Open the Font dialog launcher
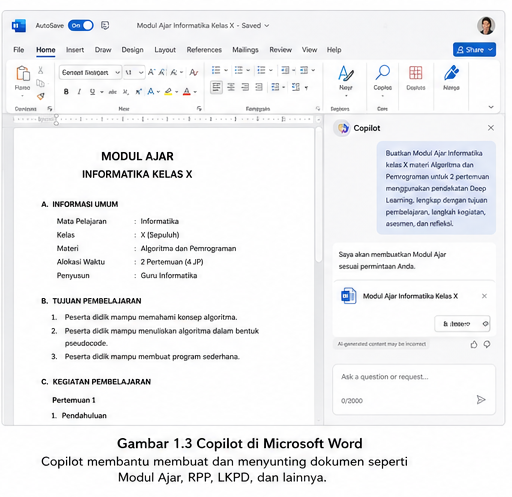This screenshot has height=497, width=512. tap(199, 109)
